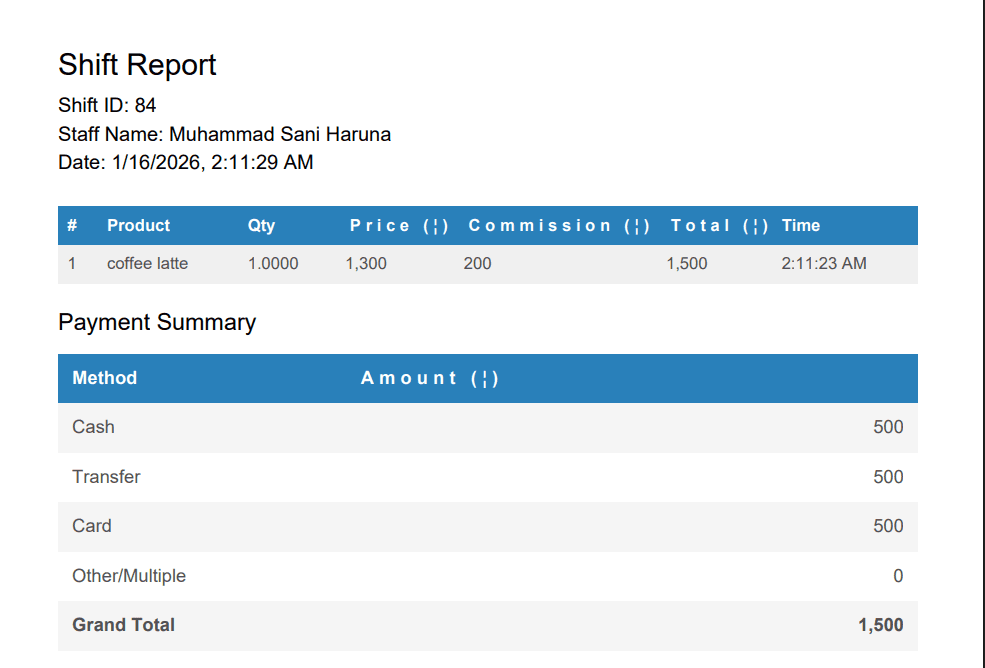The height and width of the screenshot is (668, 985).
Task: Select the Shift ID: 84 line
Action: coord(107,105)
